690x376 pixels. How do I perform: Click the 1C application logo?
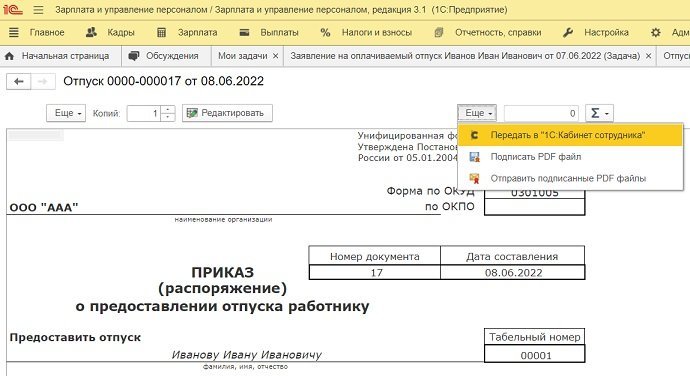(12, 9)
